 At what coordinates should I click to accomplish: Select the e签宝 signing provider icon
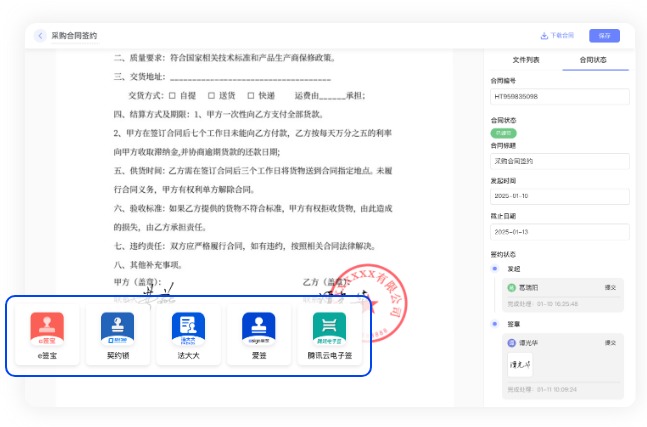pyautogui.click(x=47, y=329)
